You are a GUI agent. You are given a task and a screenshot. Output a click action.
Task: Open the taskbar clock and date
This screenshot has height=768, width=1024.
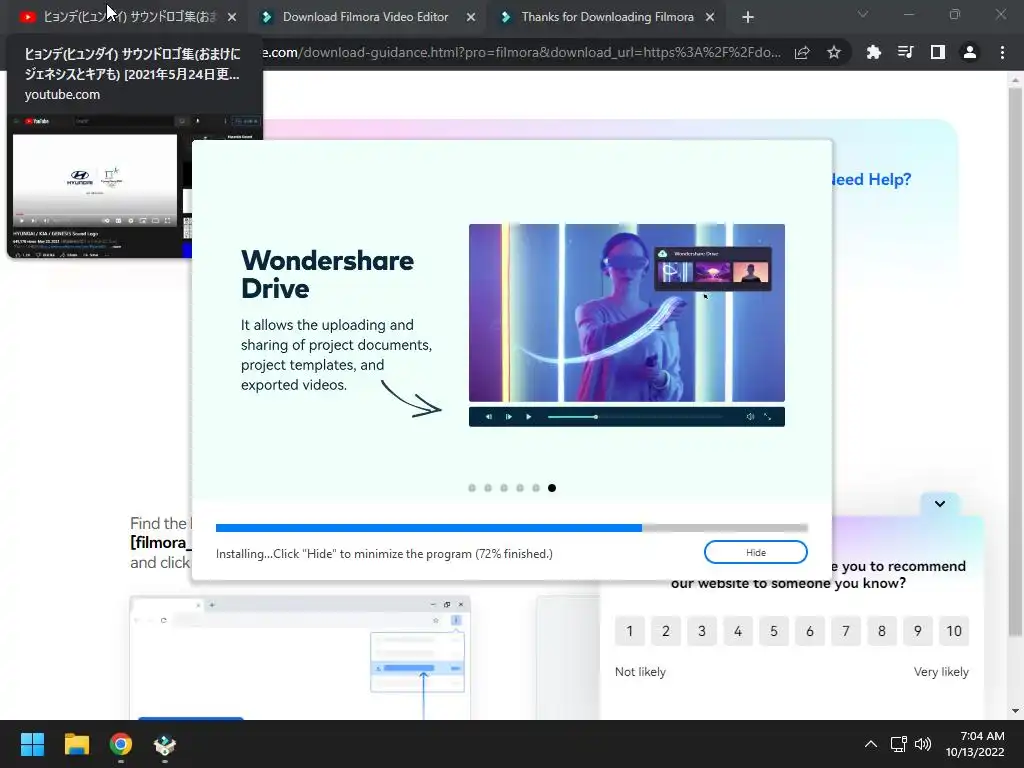pos(975,744)
